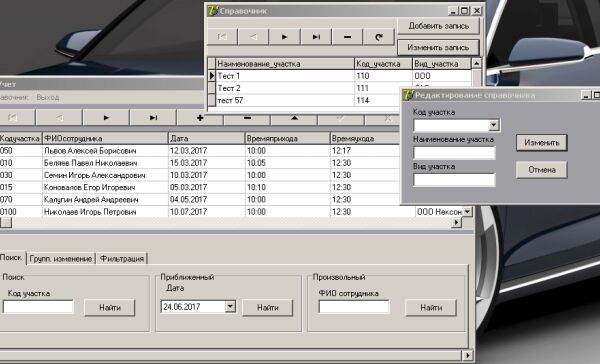Click Добавить запись button

click(x=439, y=26)
